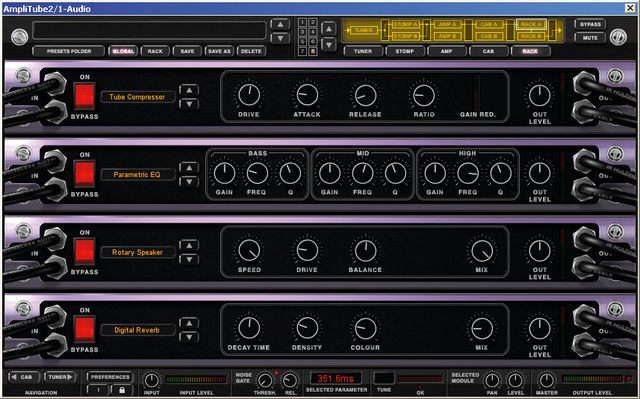The image size is (640, 399).
Task: Toggle the MUTE button top right
Action: click(x=590, y=38)
